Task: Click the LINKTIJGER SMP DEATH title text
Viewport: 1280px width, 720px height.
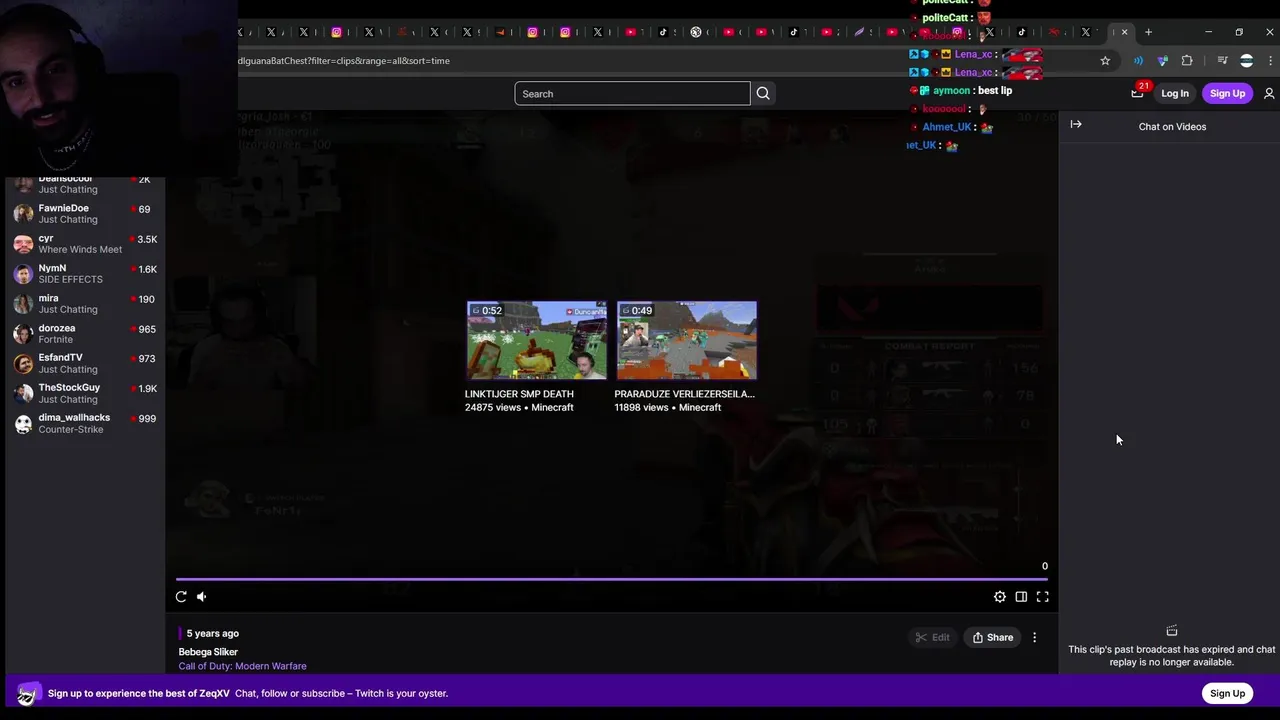Action: (519, 394)
